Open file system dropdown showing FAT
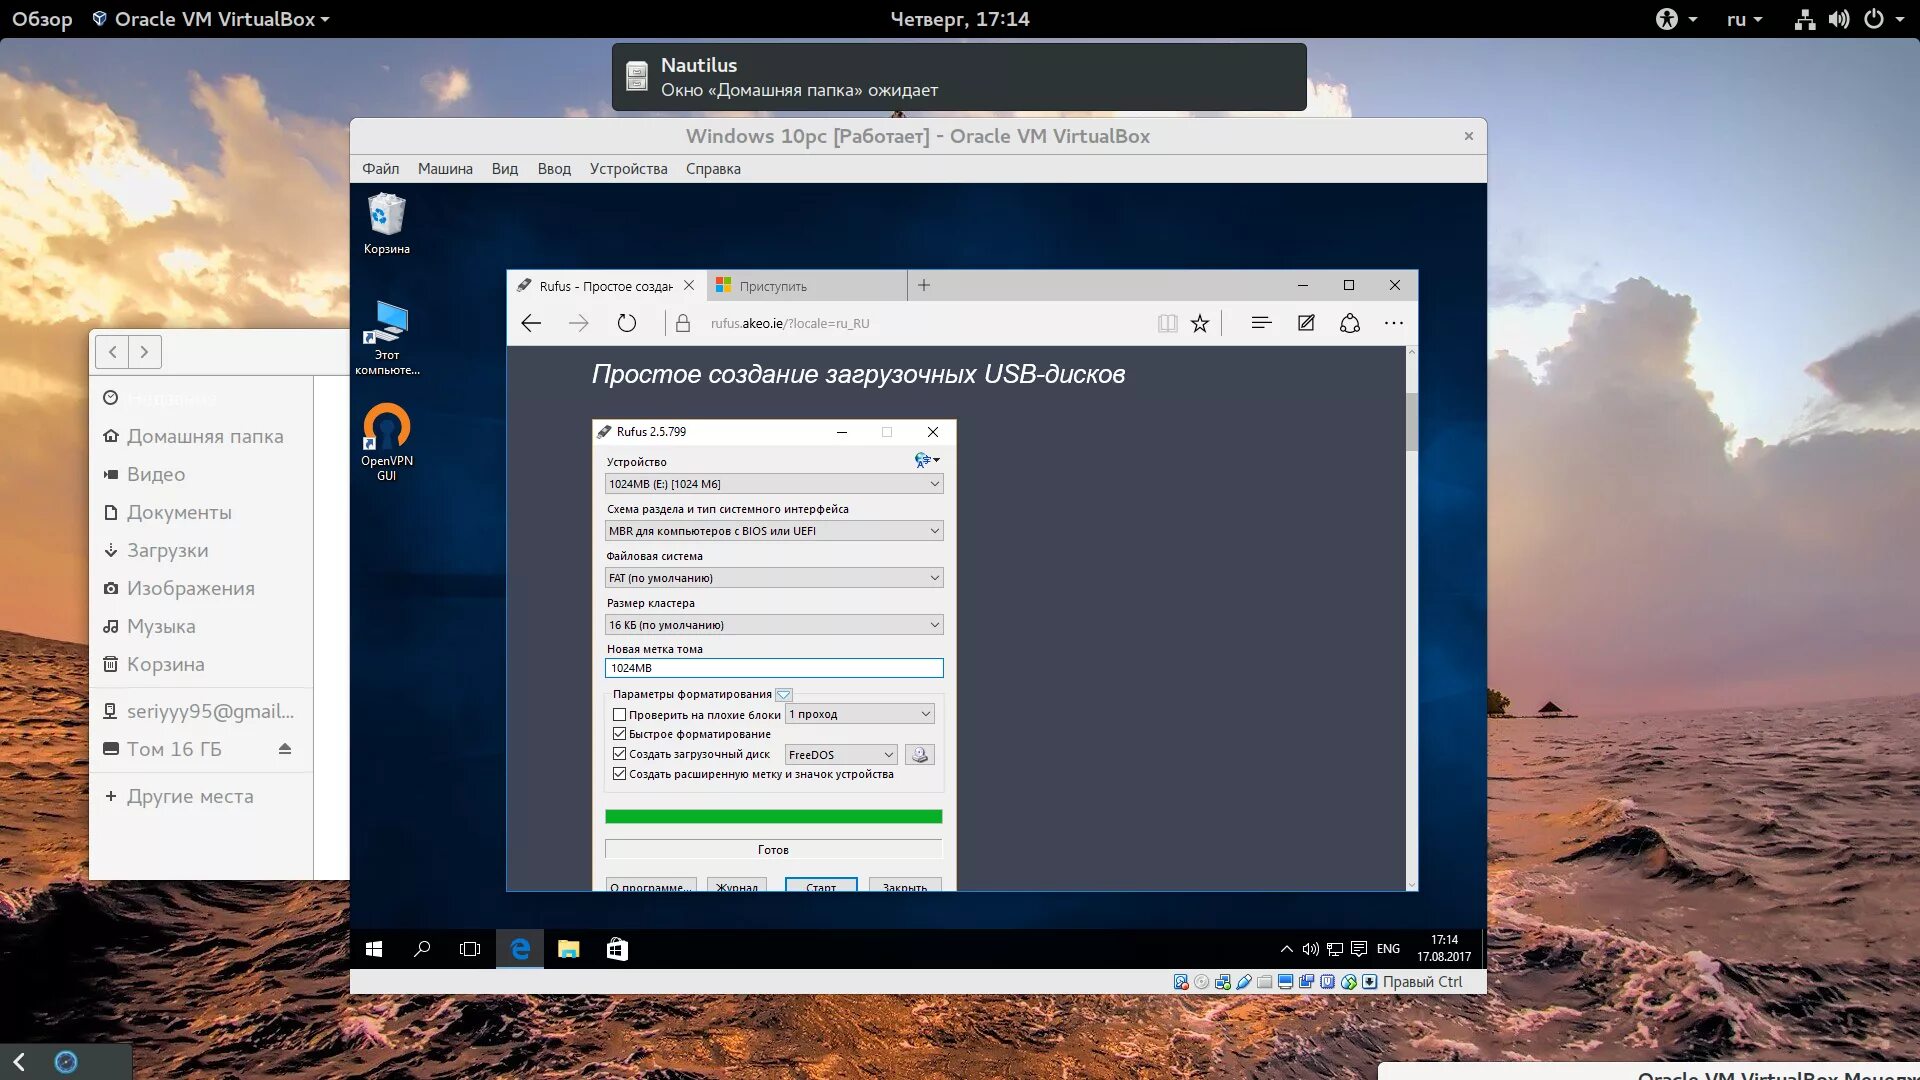1920x1080 pixels. (774, 578)
